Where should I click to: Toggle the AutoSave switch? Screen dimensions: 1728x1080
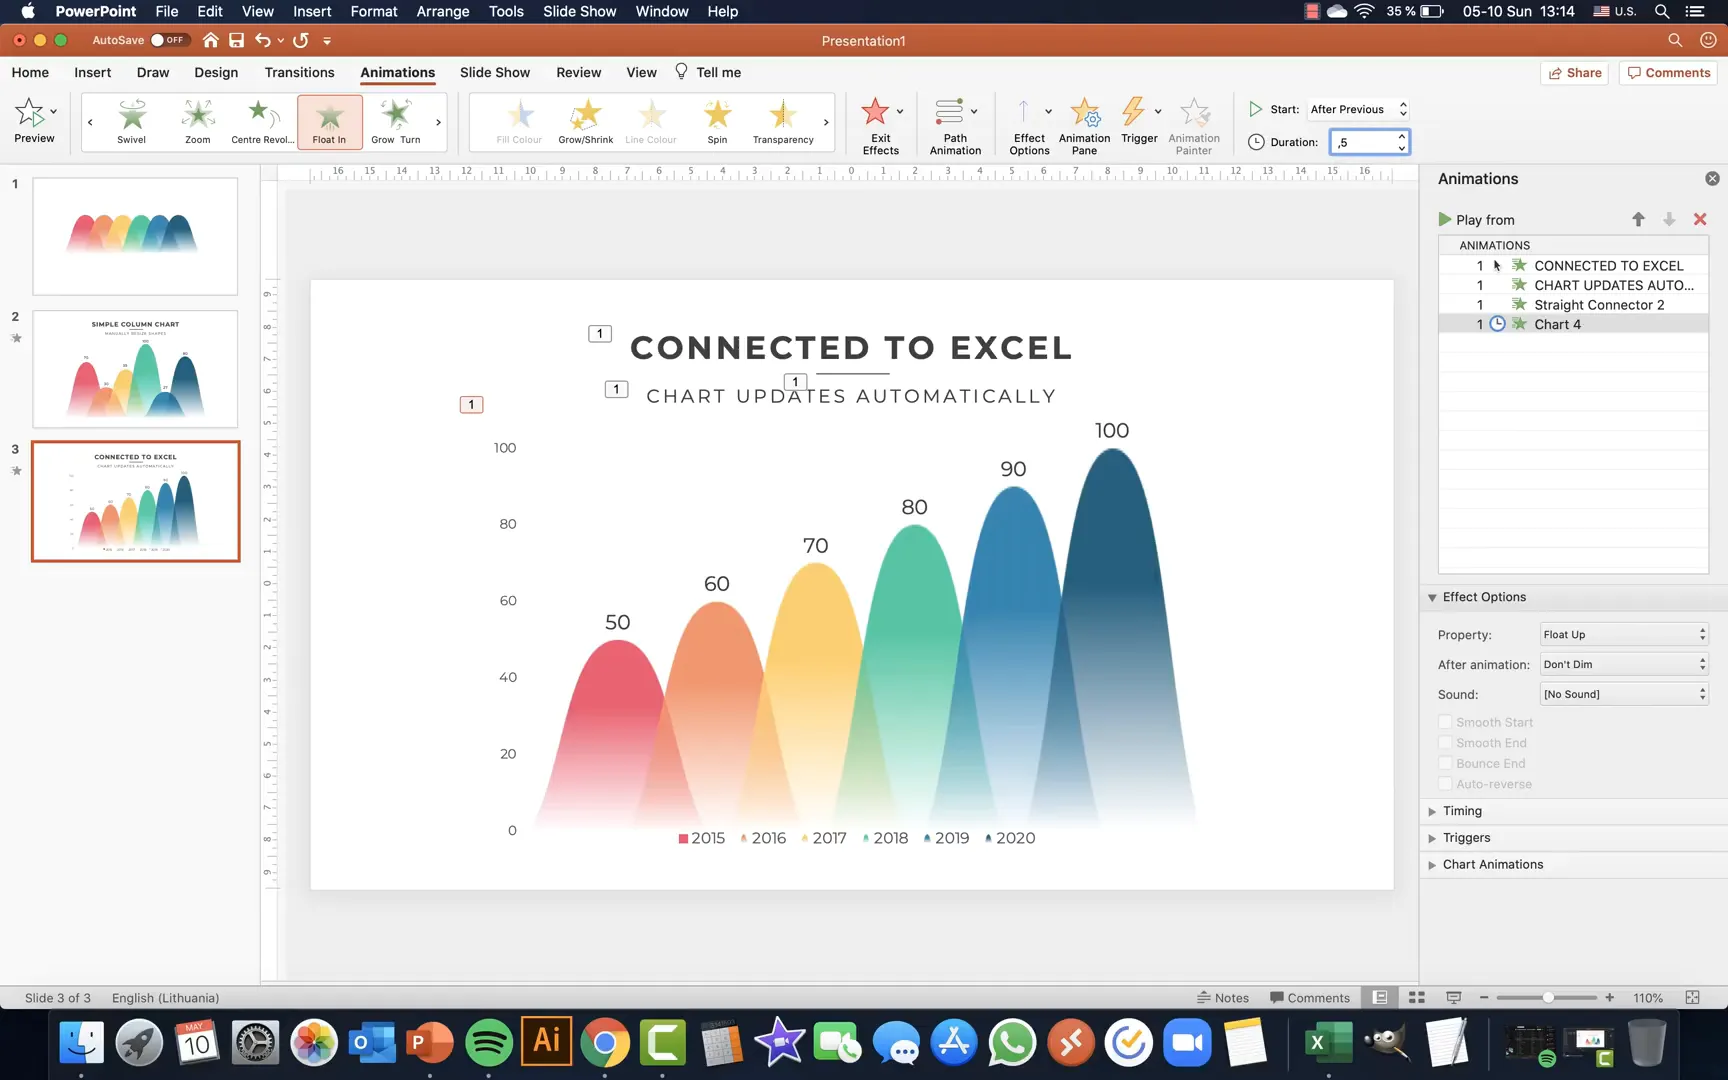[x=168, y=40]
